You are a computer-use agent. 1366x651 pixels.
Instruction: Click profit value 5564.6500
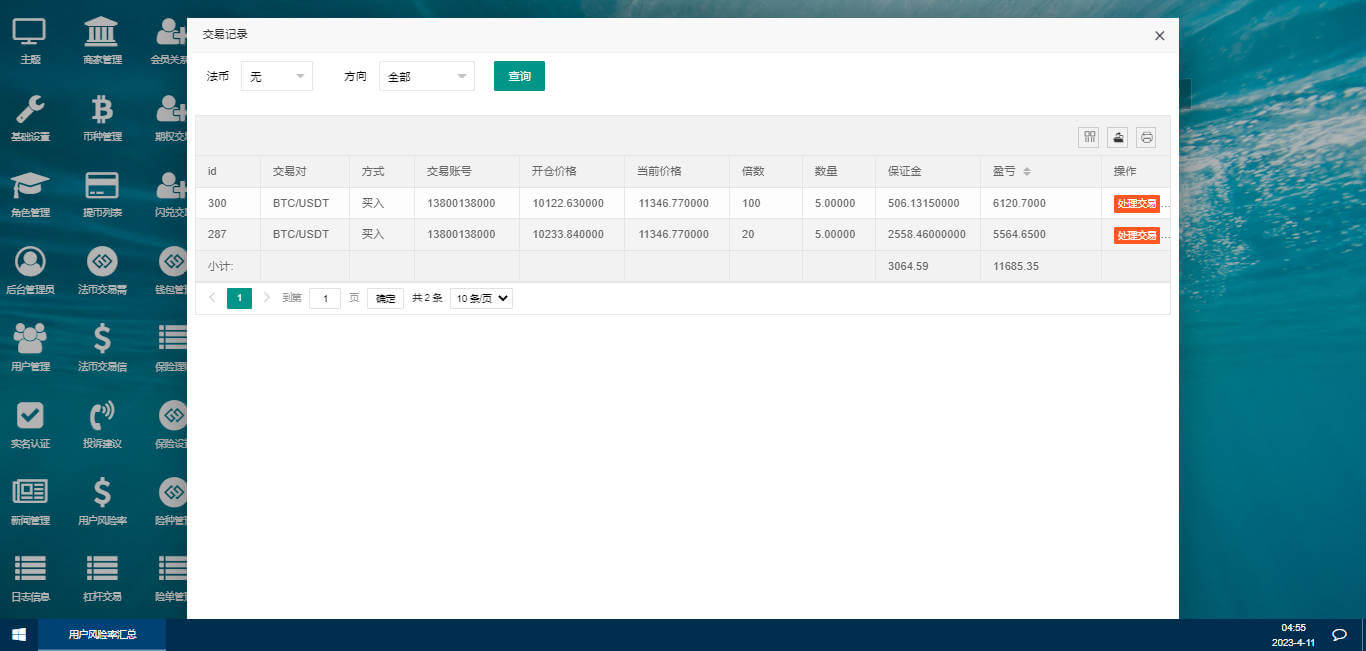pyautogui.click(x=1019, y=235)
